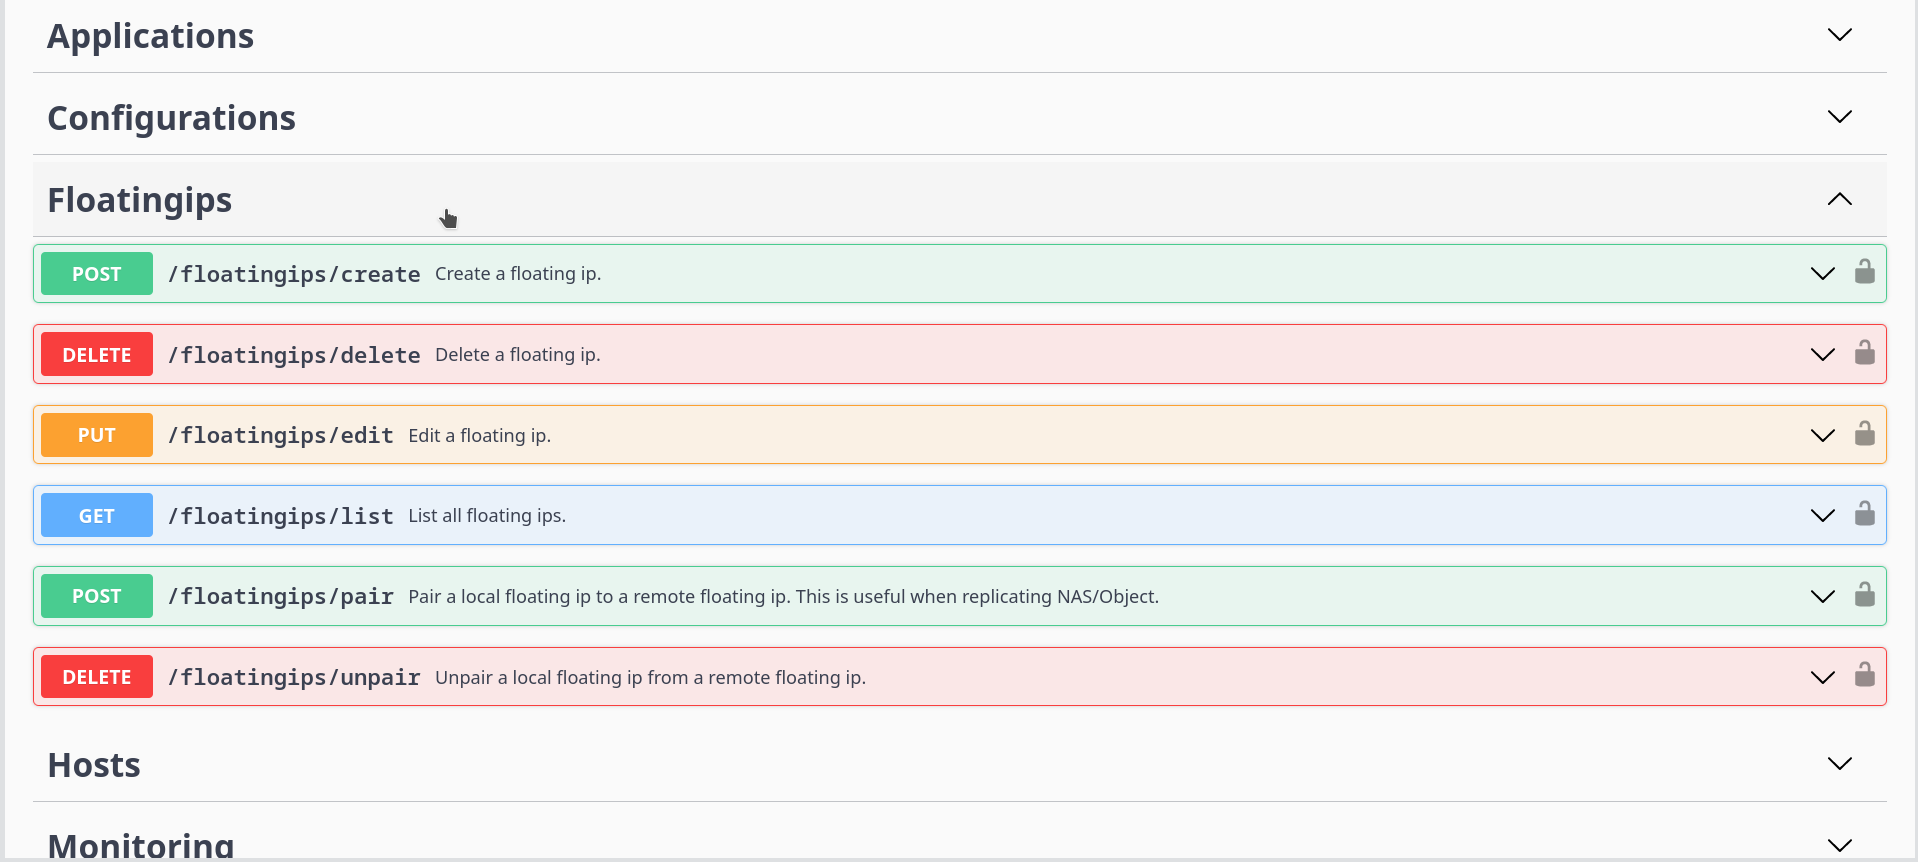1918x862 pixels.
Task: Click the 'Pair a local floating ip' description
Action: (784, 597)
